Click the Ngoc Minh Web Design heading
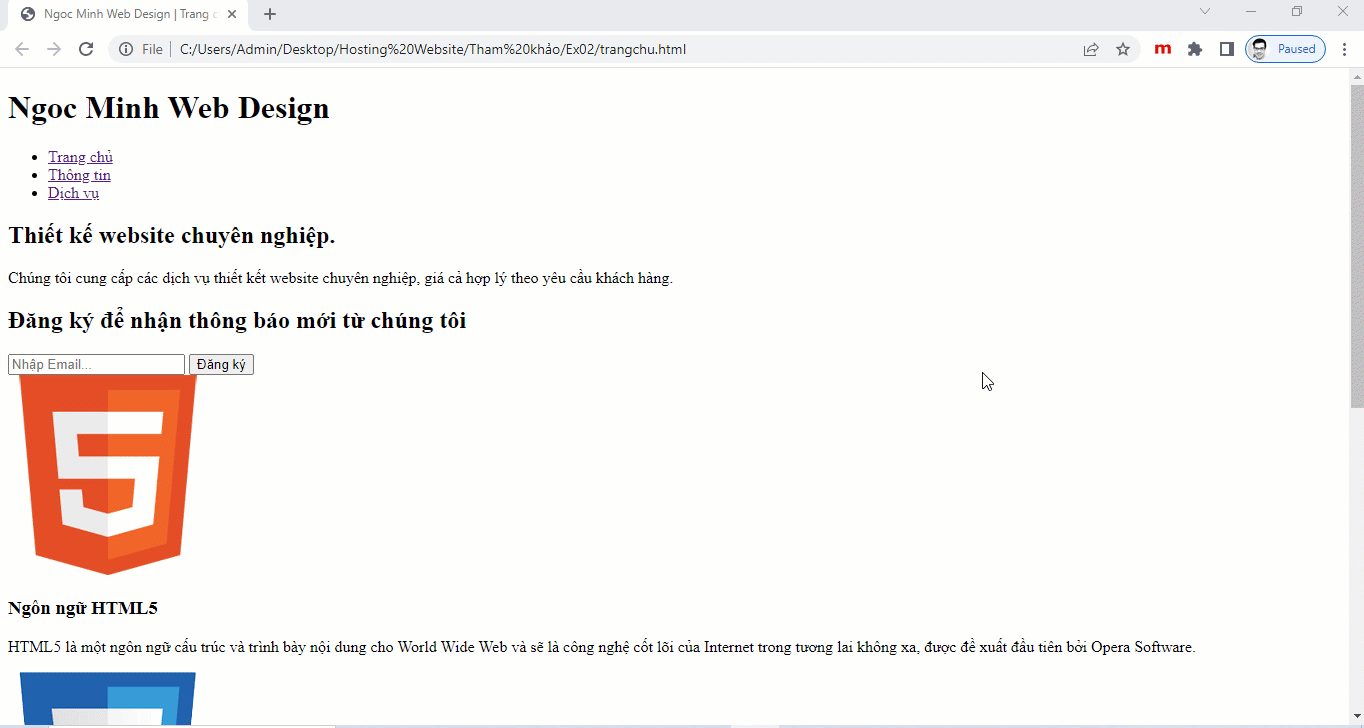1364x728 pixels. (169, 108)
